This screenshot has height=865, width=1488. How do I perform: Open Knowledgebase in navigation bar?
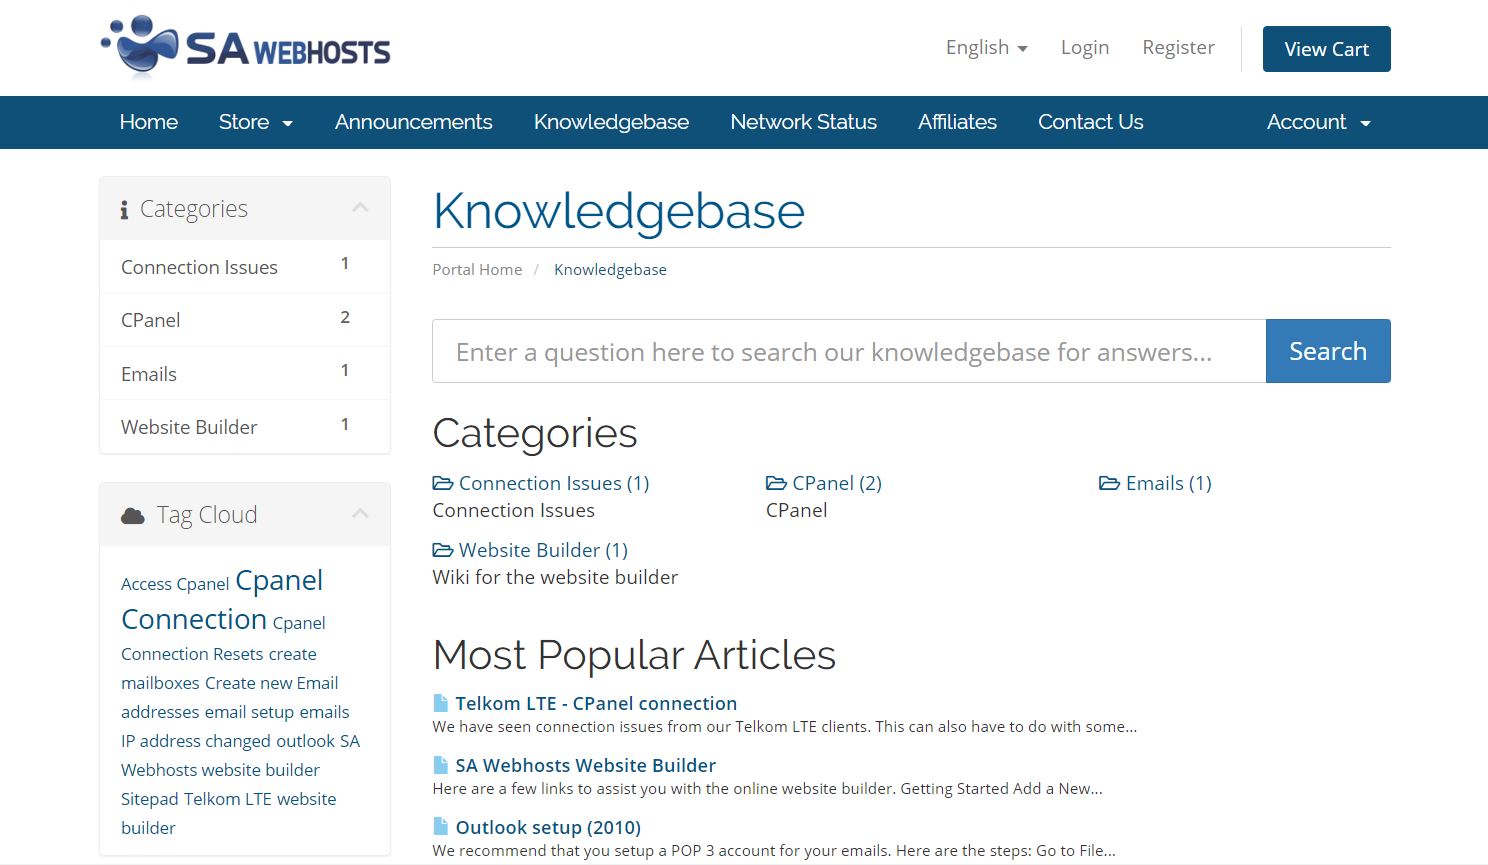pyautogui.click(x=611, y=122)
